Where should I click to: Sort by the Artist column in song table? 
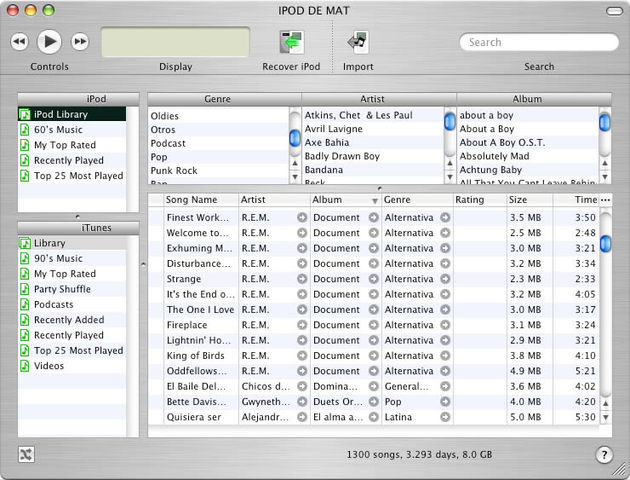[x=274, y=200]
